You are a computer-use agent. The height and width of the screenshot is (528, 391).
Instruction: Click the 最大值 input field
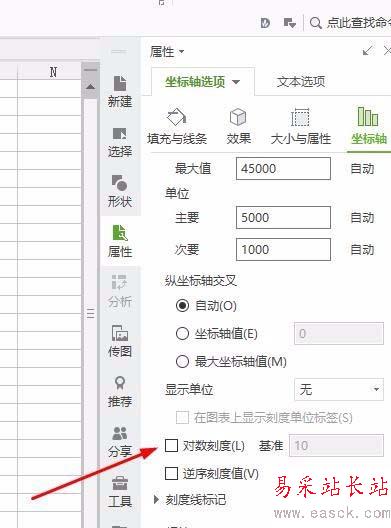click(283, 168)
